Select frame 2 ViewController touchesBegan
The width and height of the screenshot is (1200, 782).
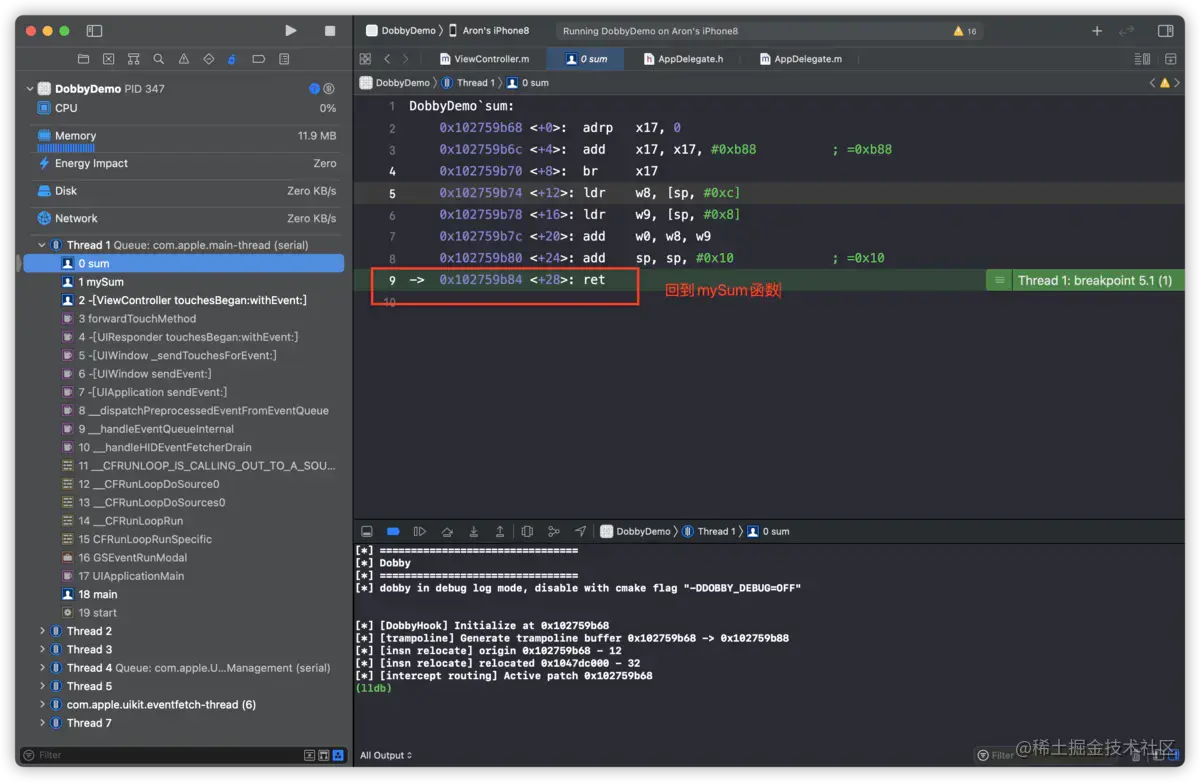186,300
